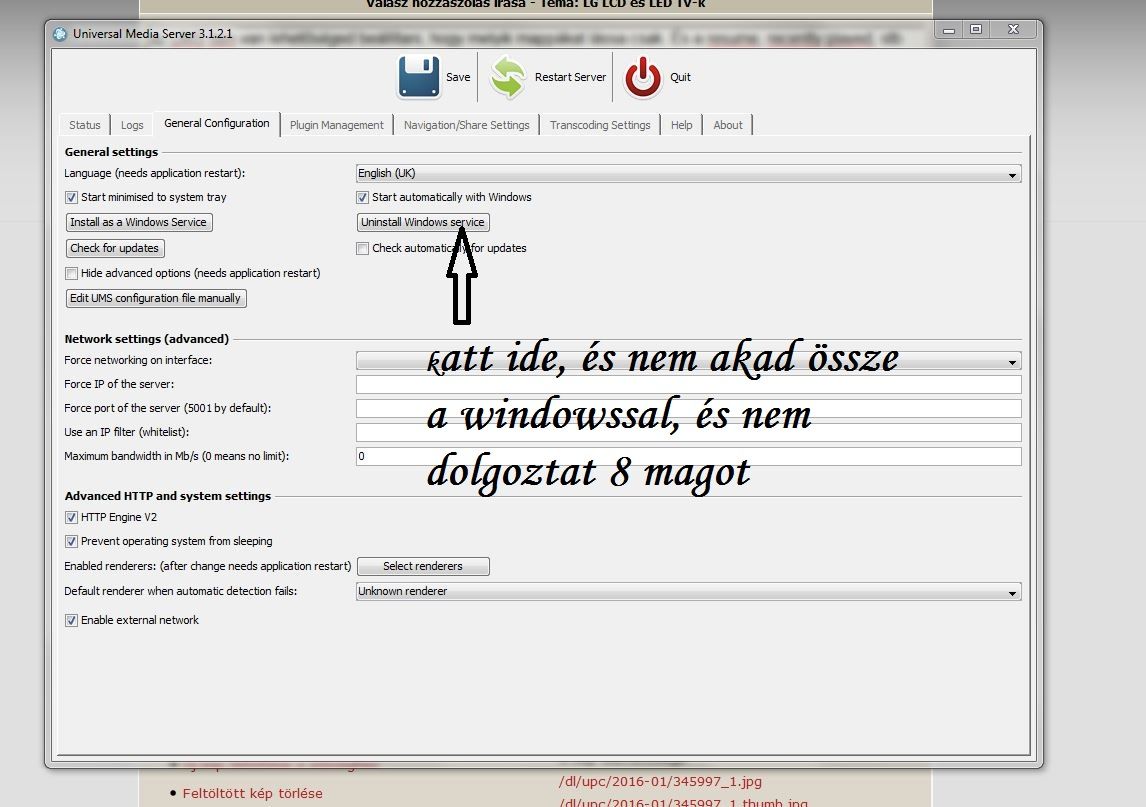Minimize the Universal Media Server window
The height and width of the screenshot is (807, 1146).
949,30
